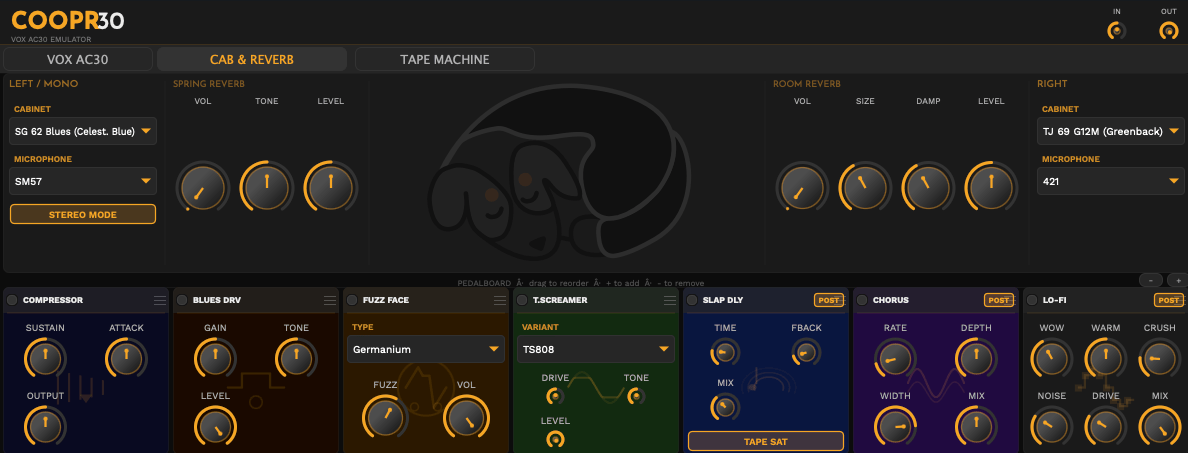Click the Compressor ATTACK knob
Screen dimensions: 1188x453
[x=126, y=359]
